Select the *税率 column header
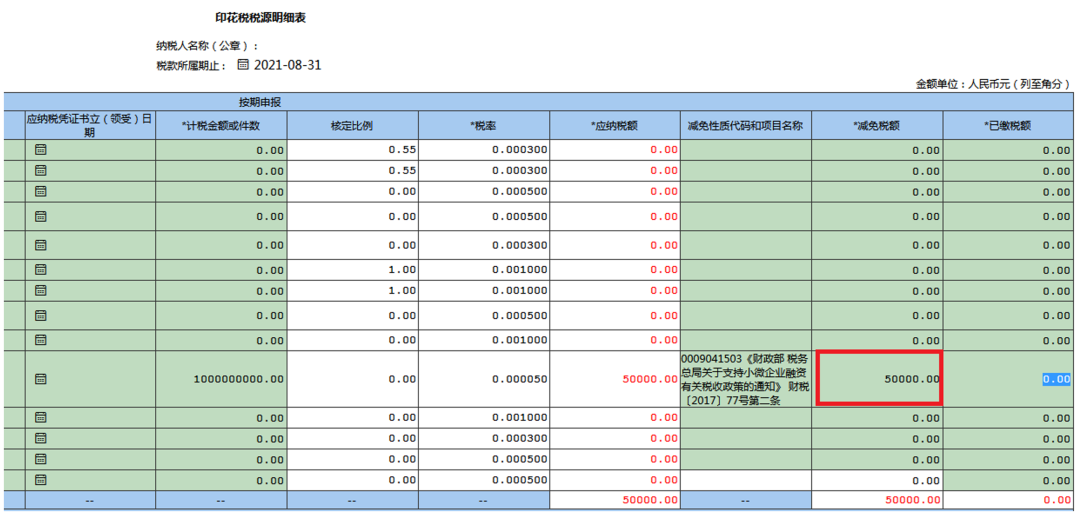This screenshot has width=1080, height=518. [484, 125]
